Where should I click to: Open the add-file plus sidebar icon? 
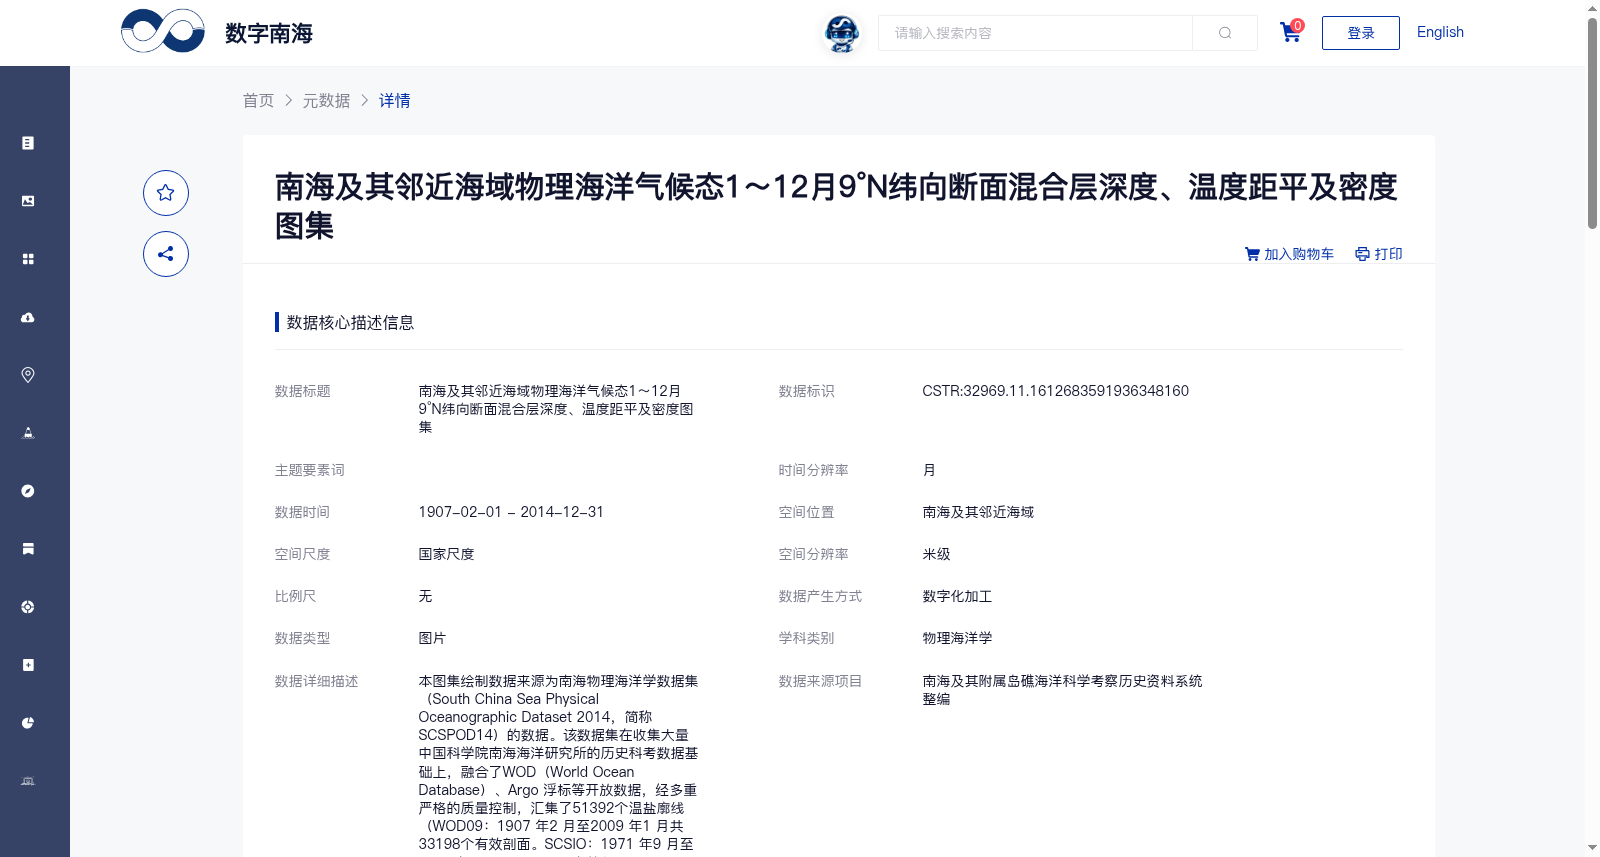coord(28,665)
